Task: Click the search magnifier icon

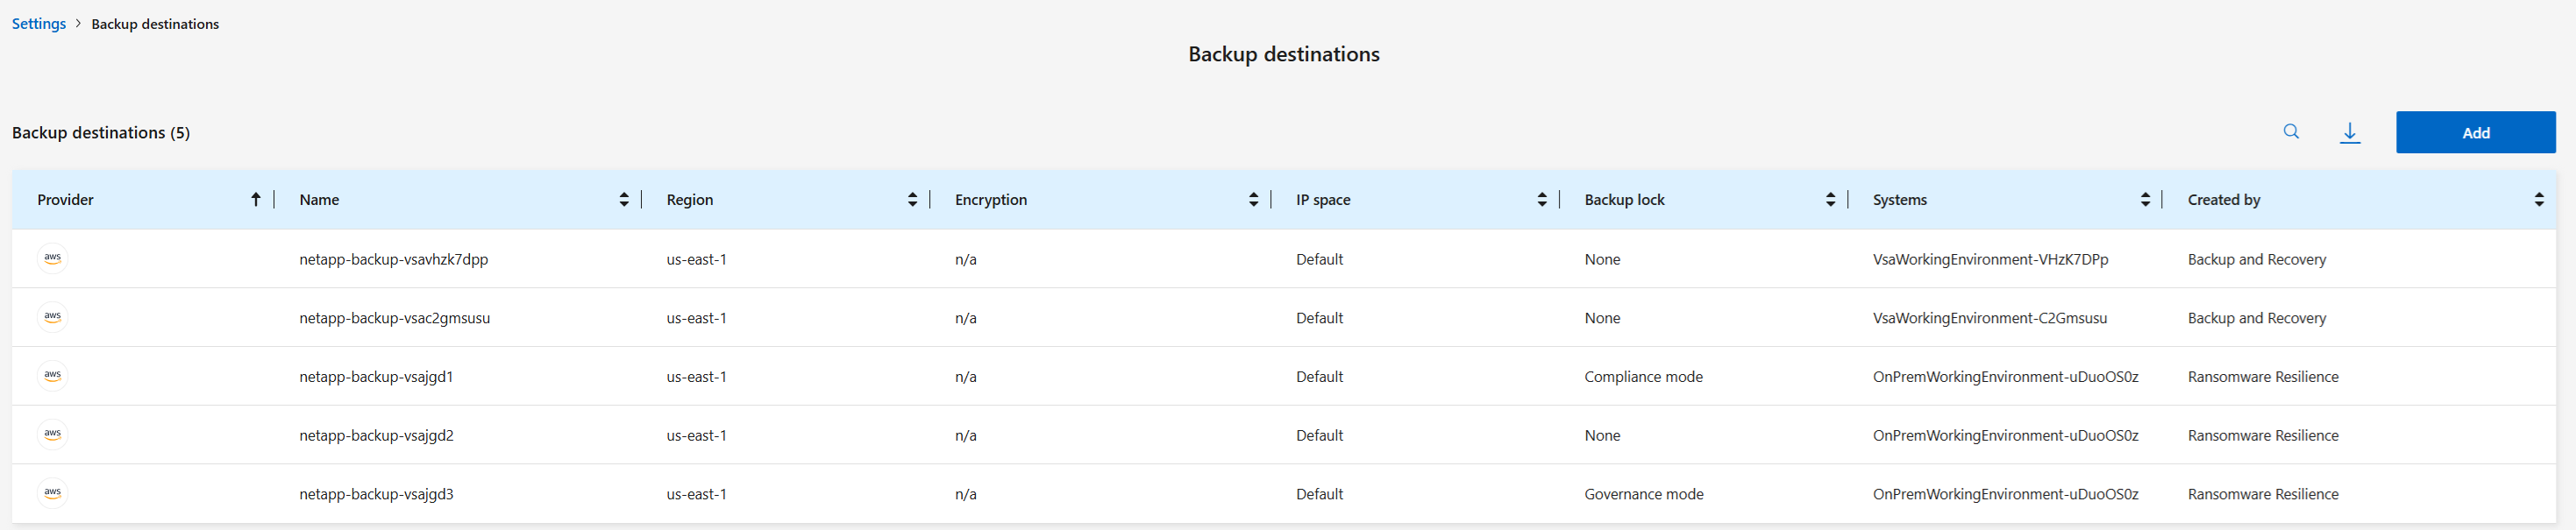Action: pos(2291,132)
